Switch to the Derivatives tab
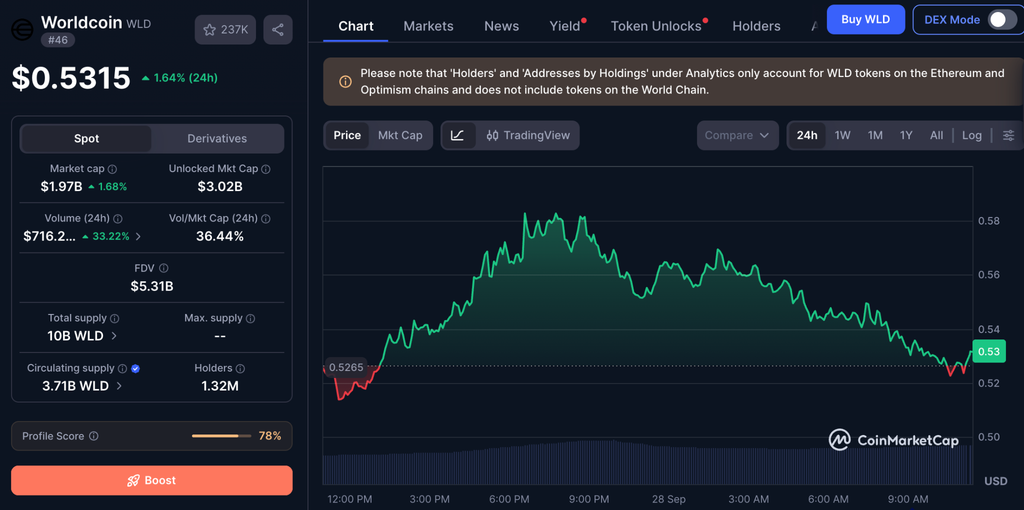 click(217, 138)
